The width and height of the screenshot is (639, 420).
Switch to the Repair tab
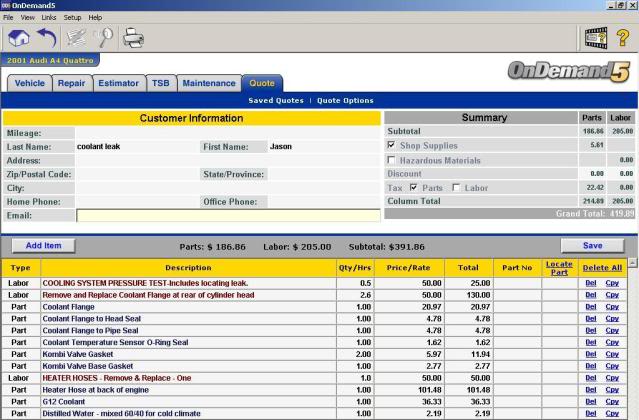71,83
